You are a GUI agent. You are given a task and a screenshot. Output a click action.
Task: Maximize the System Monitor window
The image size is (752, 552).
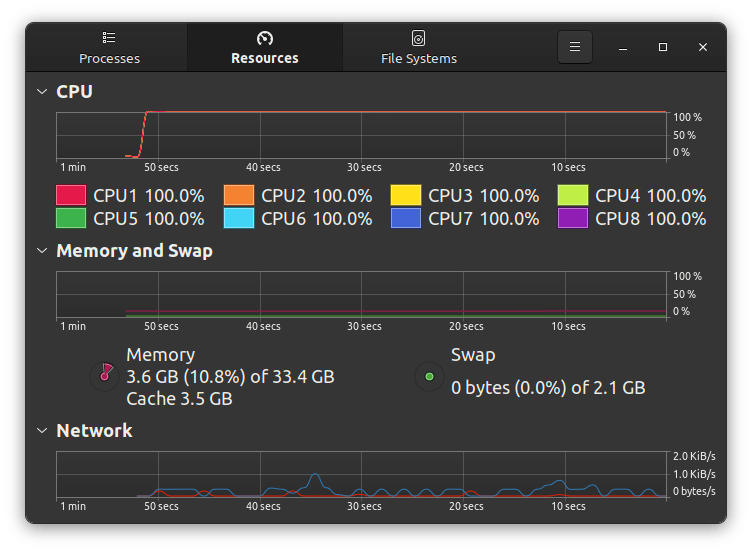tap(663, 47)
